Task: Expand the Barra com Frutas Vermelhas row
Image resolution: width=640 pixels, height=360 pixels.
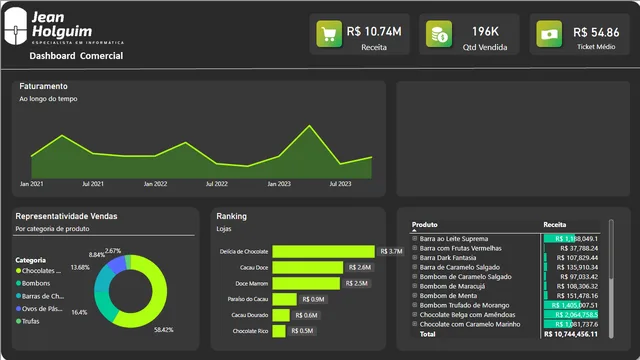Action: (415, 248)
